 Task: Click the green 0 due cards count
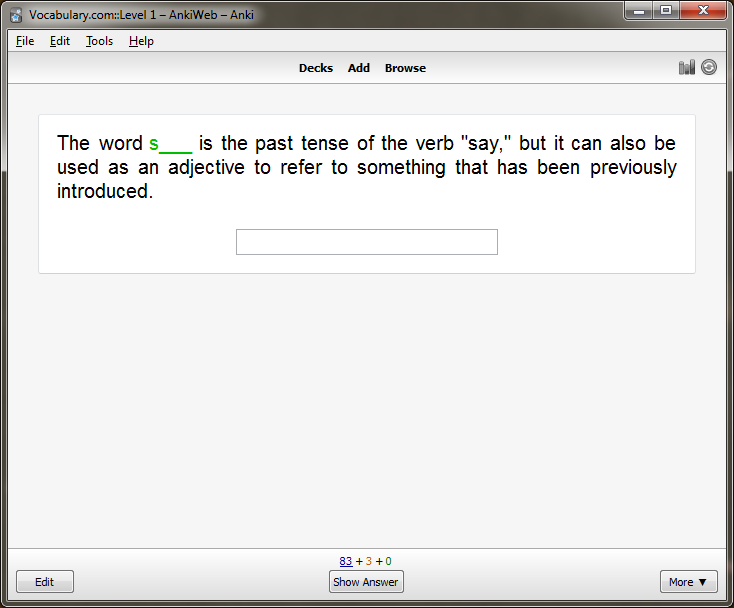(389, 561)
